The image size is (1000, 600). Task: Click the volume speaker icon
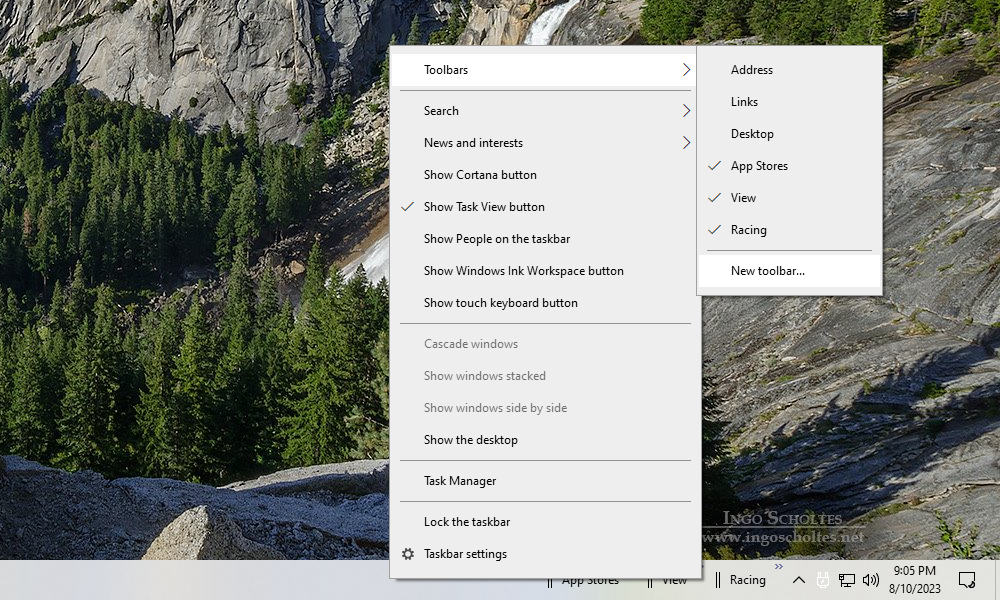[x=871, y=580]
